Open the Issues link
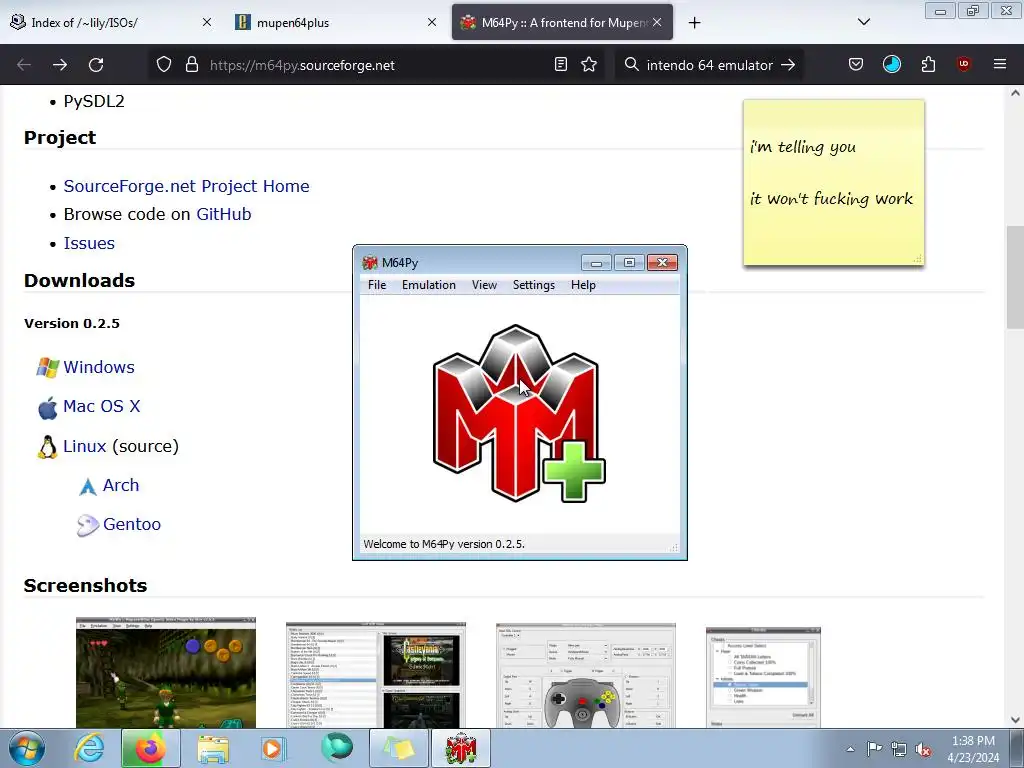 [89, 243]
